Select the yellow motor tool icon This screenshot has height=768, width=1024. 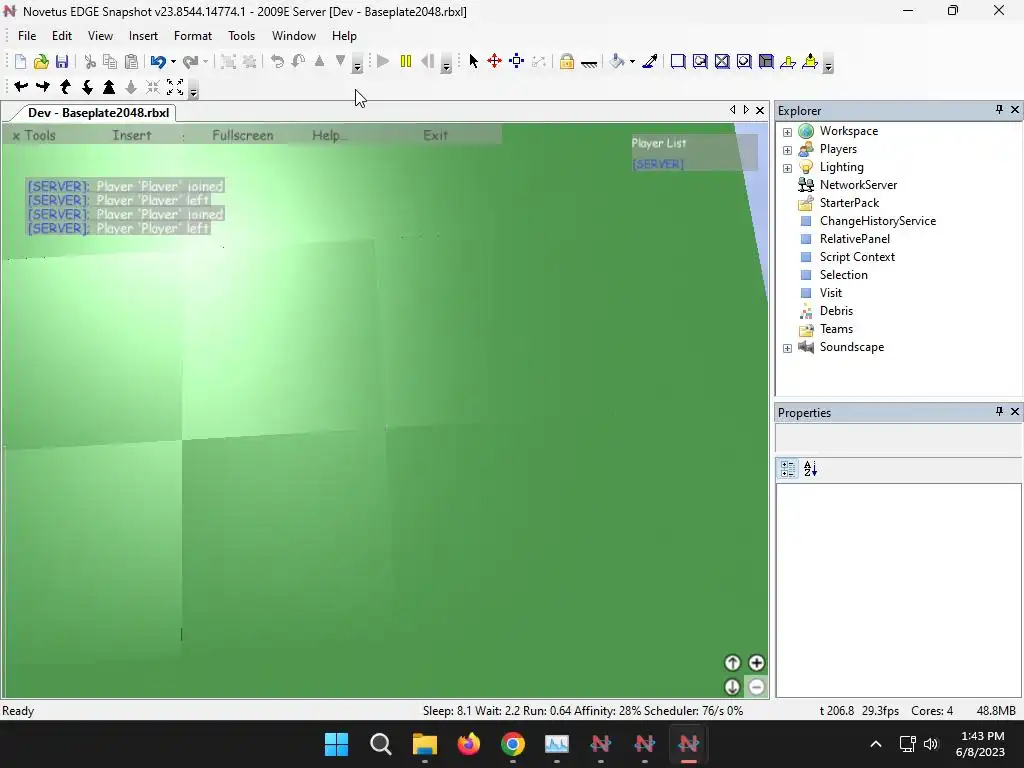[810, 61]
